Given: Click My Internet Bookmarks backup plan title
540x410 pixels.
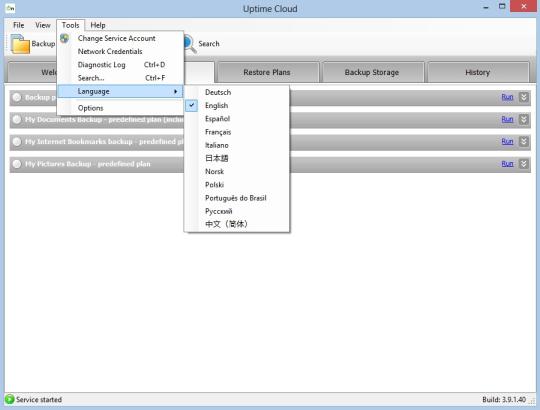Looking at the screenshot, I should [104, 141].
